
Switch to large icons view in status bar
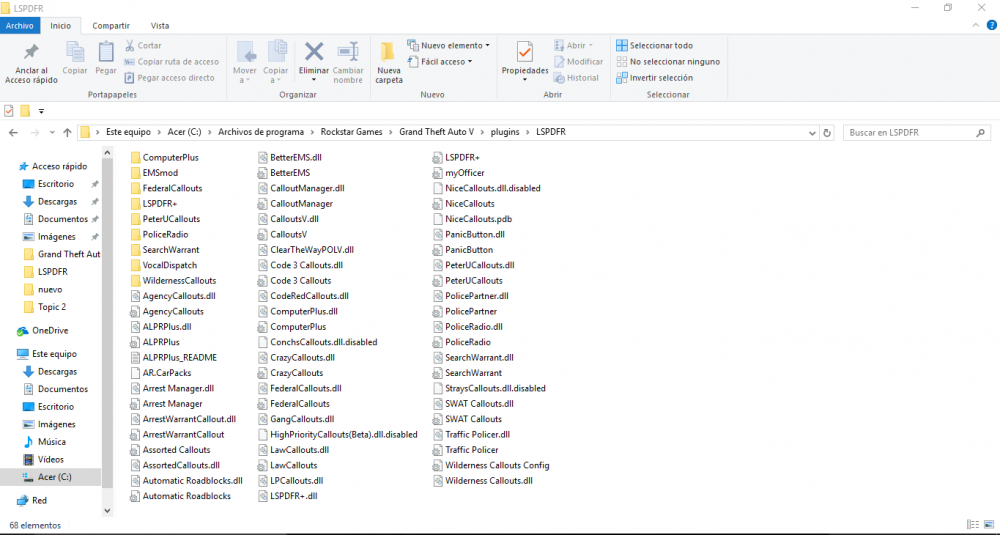coord(989,525)
